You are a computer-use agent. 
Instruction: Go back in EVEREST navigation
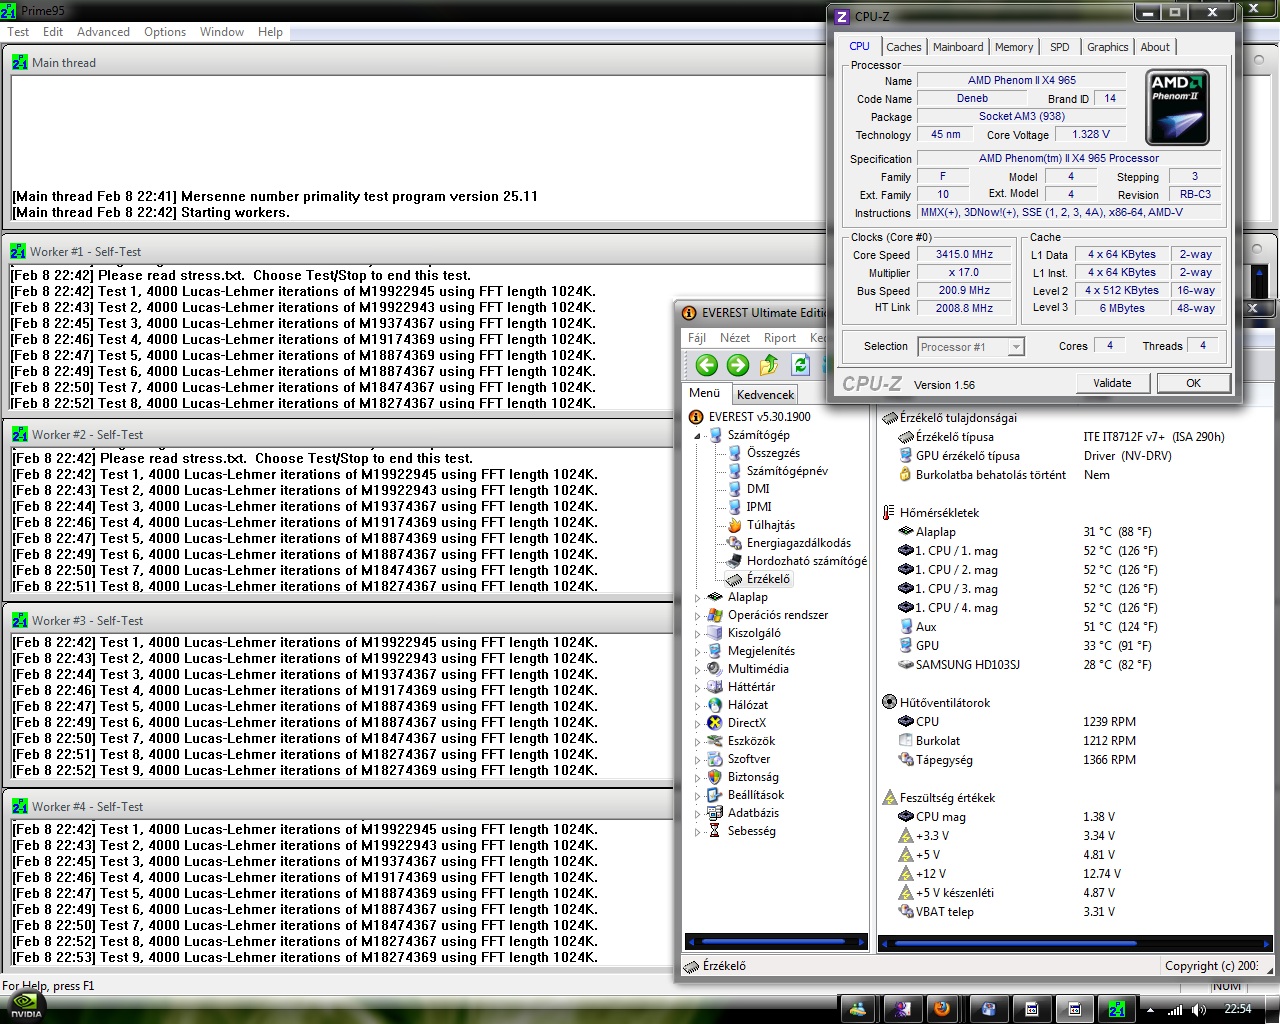pos(707,365)
